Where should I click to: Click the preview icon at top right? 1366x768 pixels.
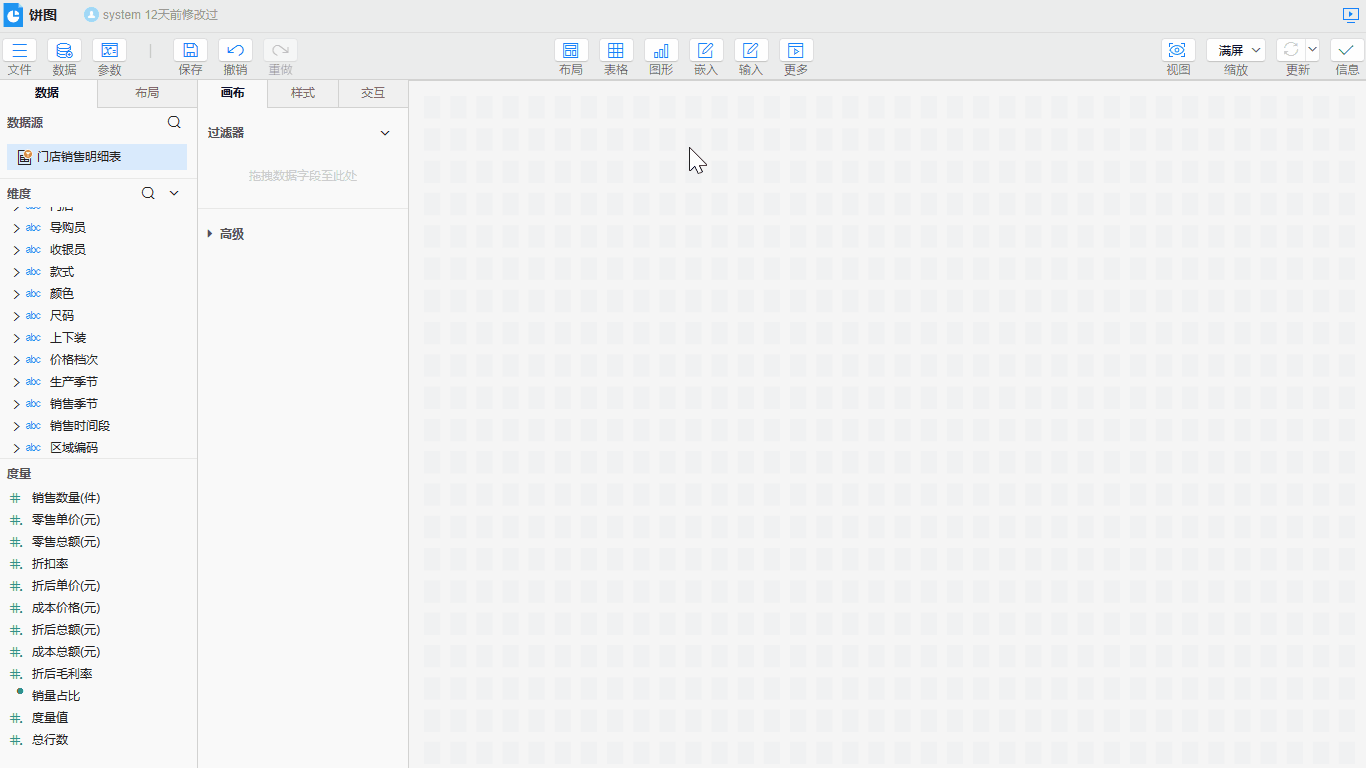pos(1350,15)
